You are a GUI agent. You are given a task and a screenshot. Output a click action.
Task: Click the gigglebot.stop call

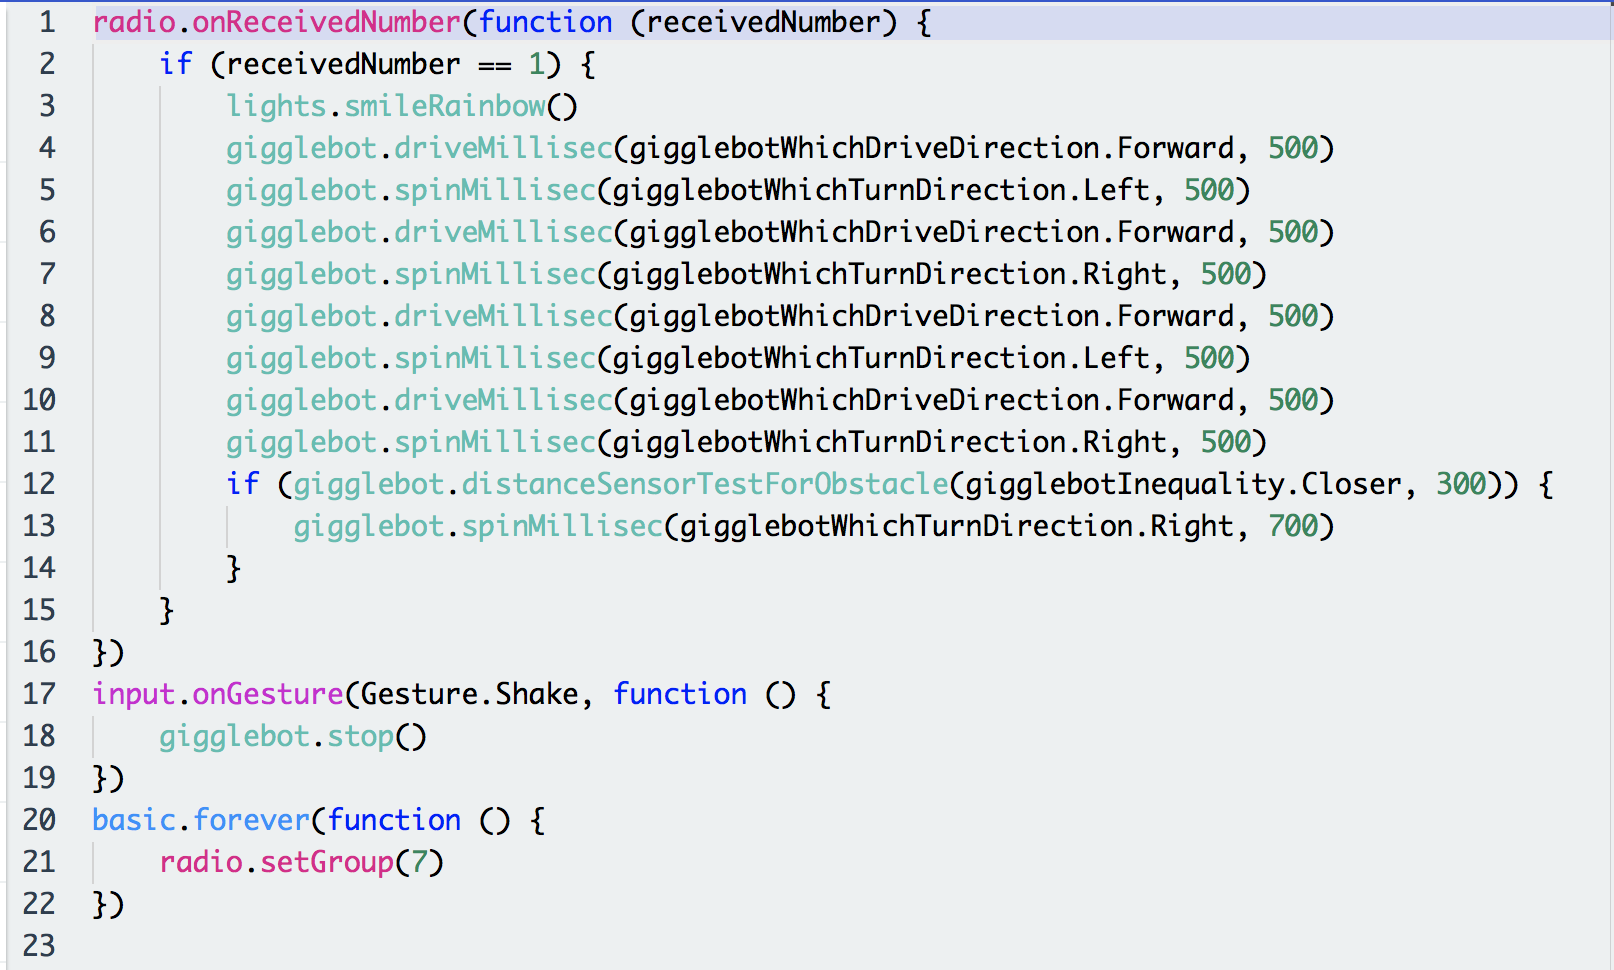(x=292, y=735)
